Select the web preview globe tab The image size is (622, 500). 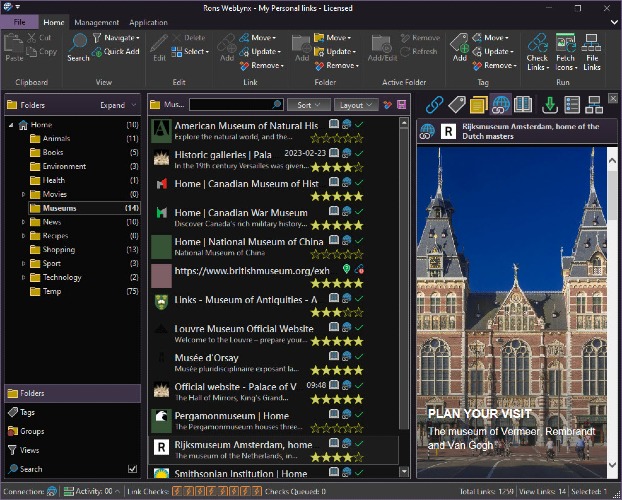point(500,105)
